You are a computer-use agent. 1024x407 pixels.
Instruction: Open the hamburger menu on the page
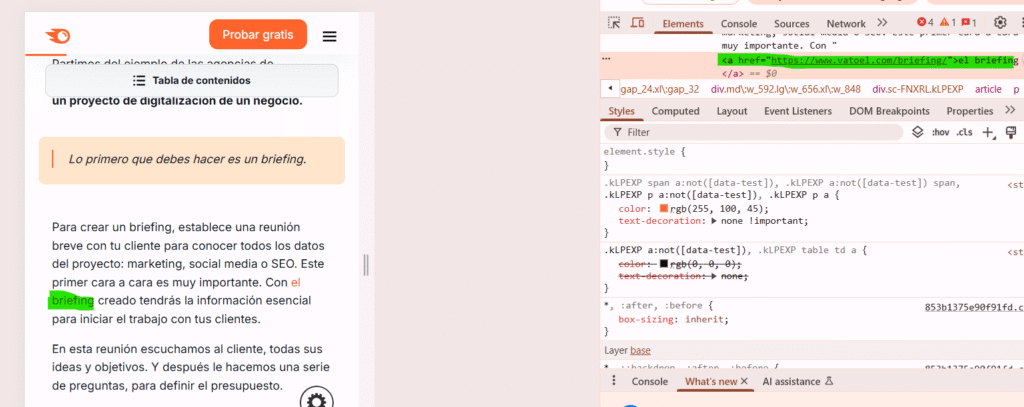tap(329, 36)
